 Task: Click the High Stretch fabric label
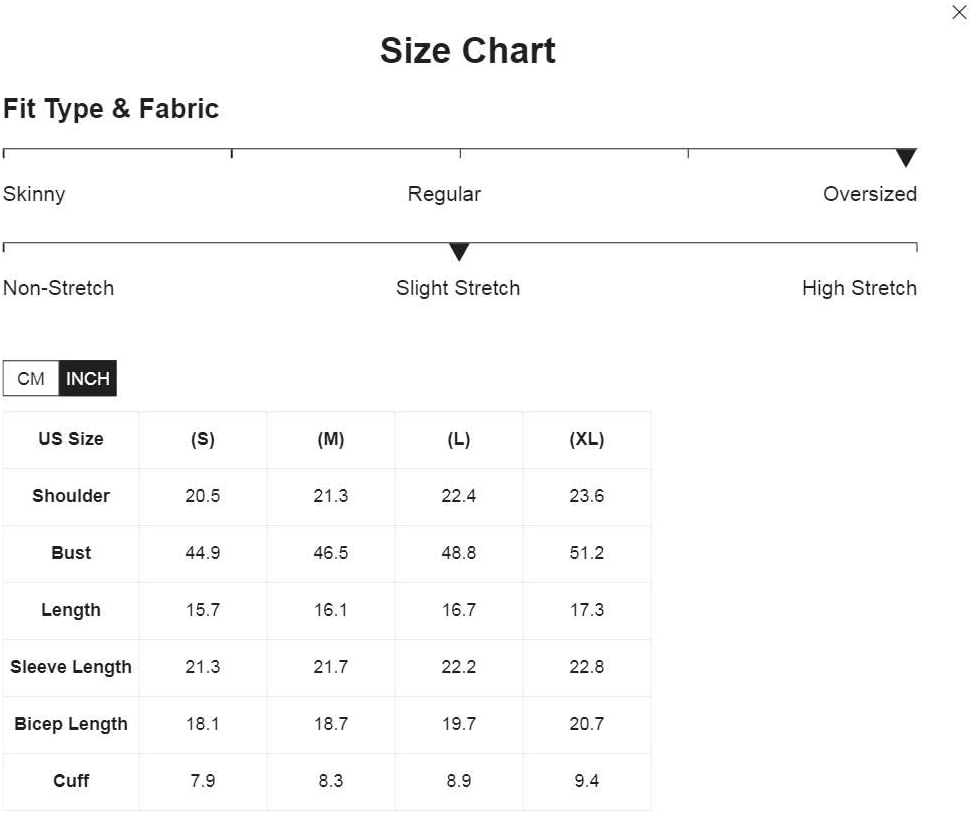click(859, 288)
